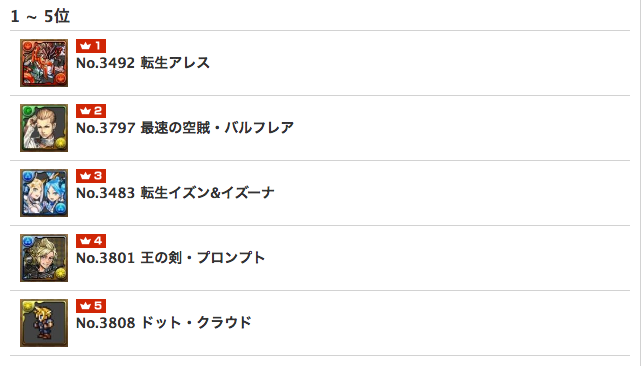Select the second-place ranking row
This screenshot has width=641, height=366.
click(320, 128)
